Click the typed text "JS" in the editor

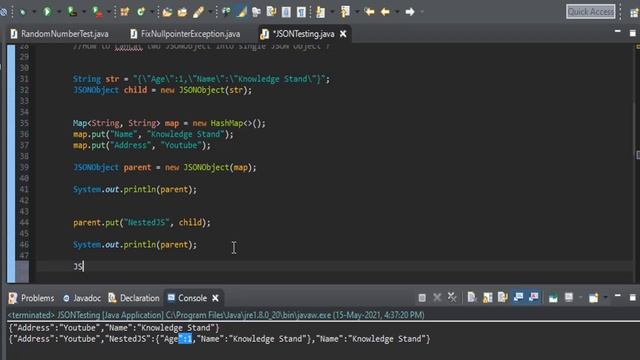click(78, 267)
